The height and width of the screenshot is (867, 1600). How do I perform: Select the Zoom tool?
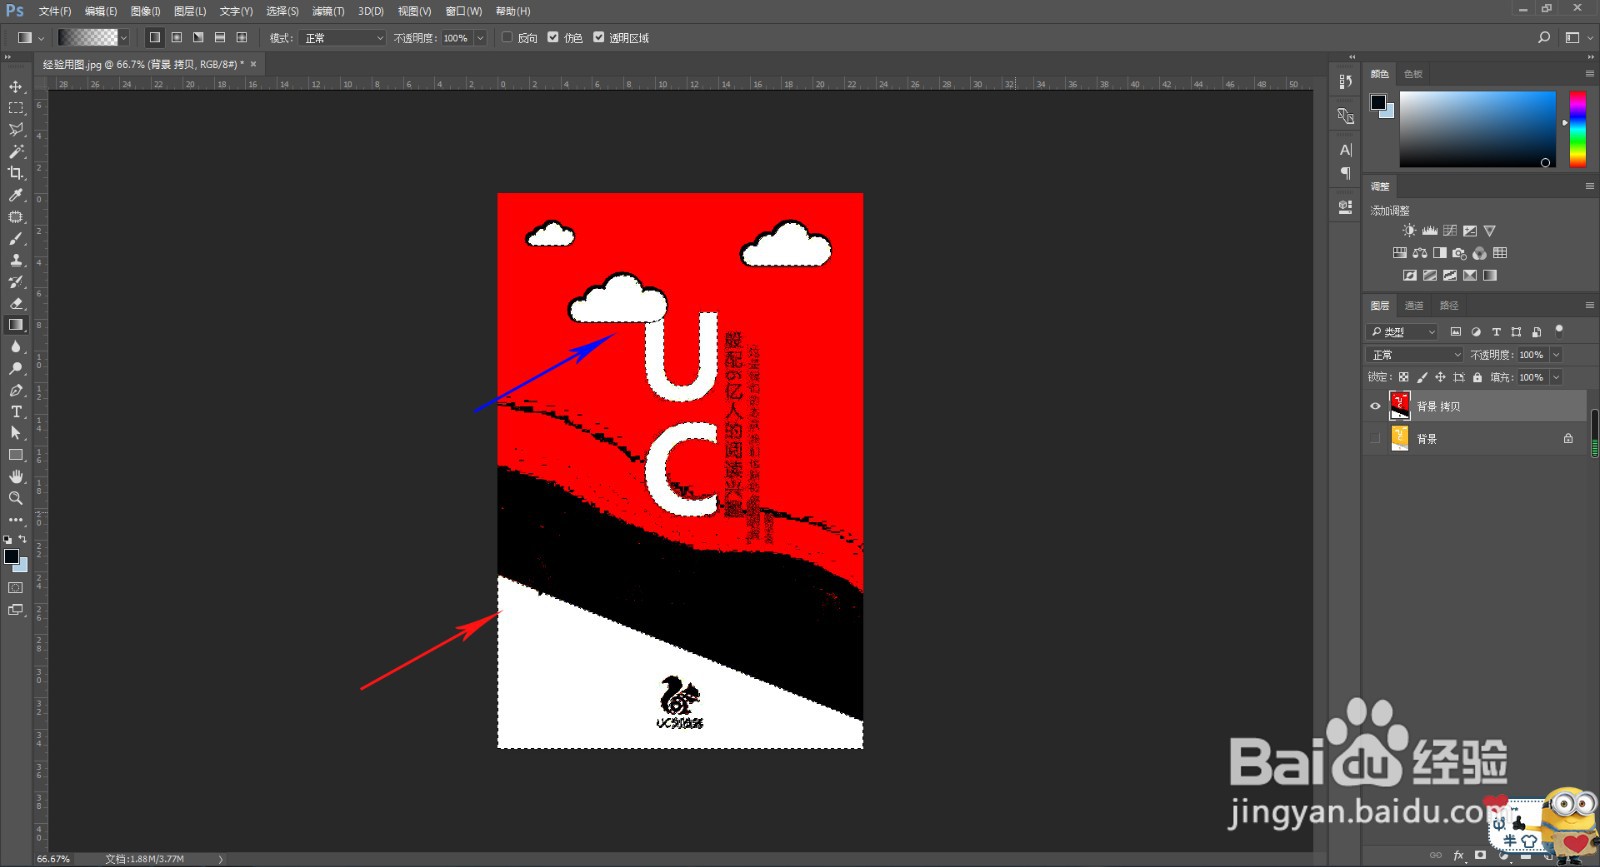[x=16, y=498]
